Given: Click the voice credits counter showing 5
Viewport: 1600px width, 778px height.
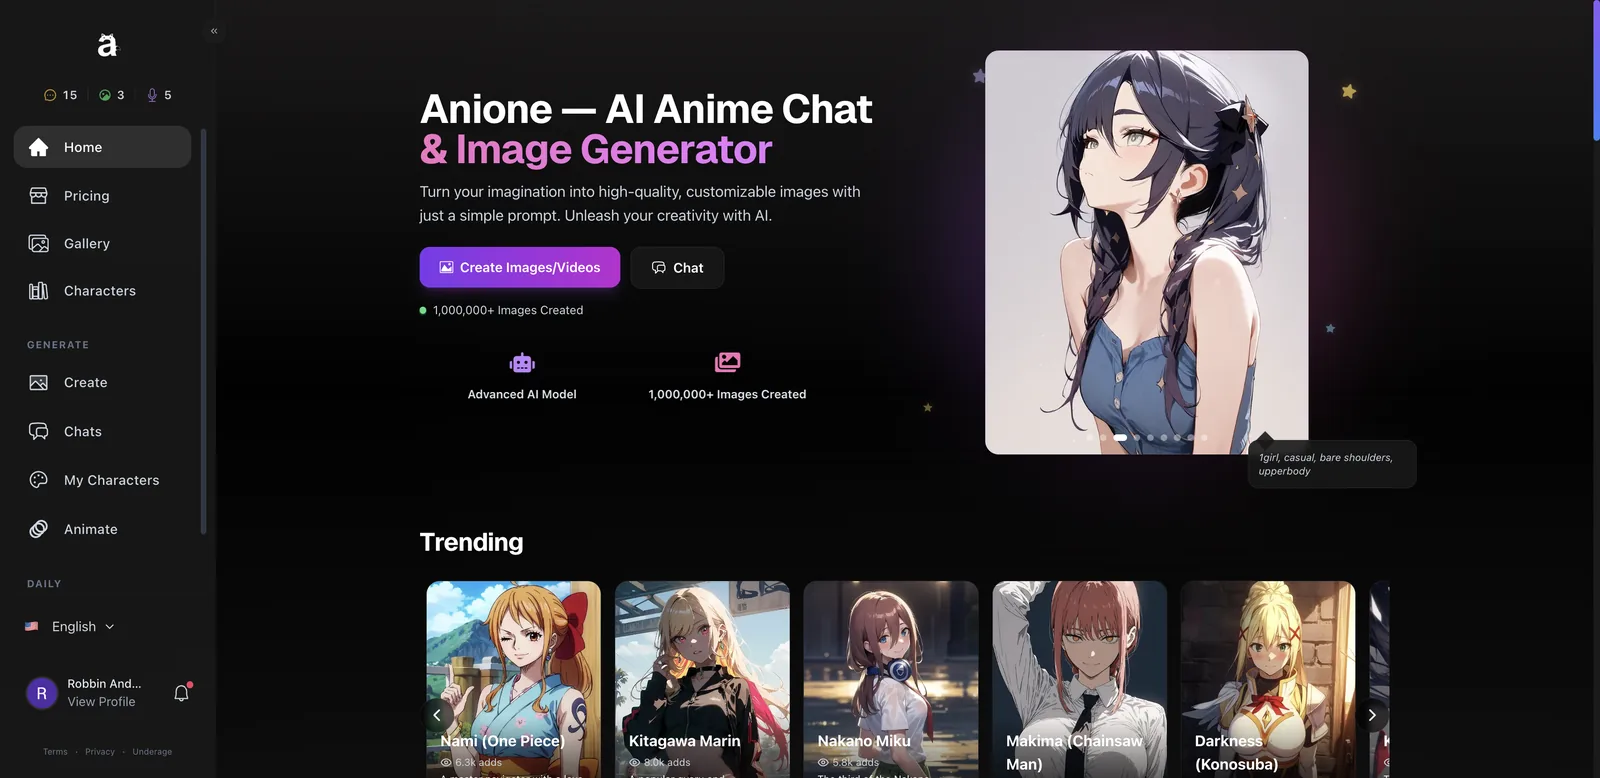Looking at the screenshot, I should point(159,95).
